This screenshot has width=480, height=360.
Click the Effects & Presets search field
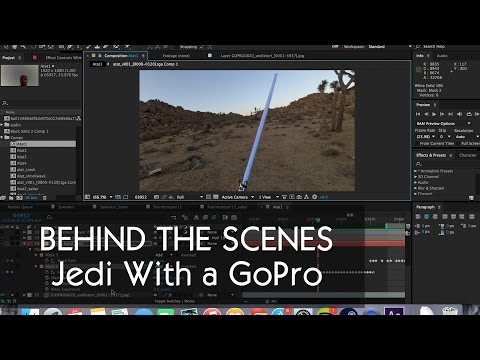[x=447, y=164]
